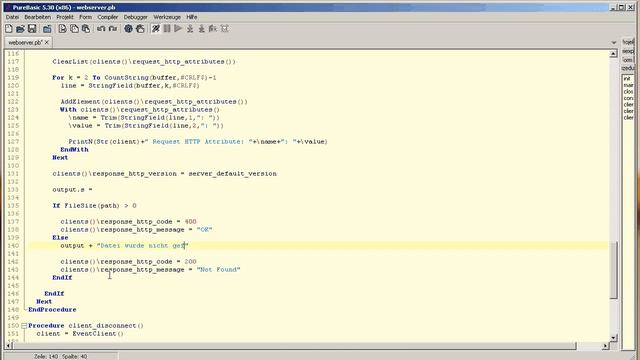Open the Bearbeiten menu
Screen dimensions: 640x360
[38, 17]
